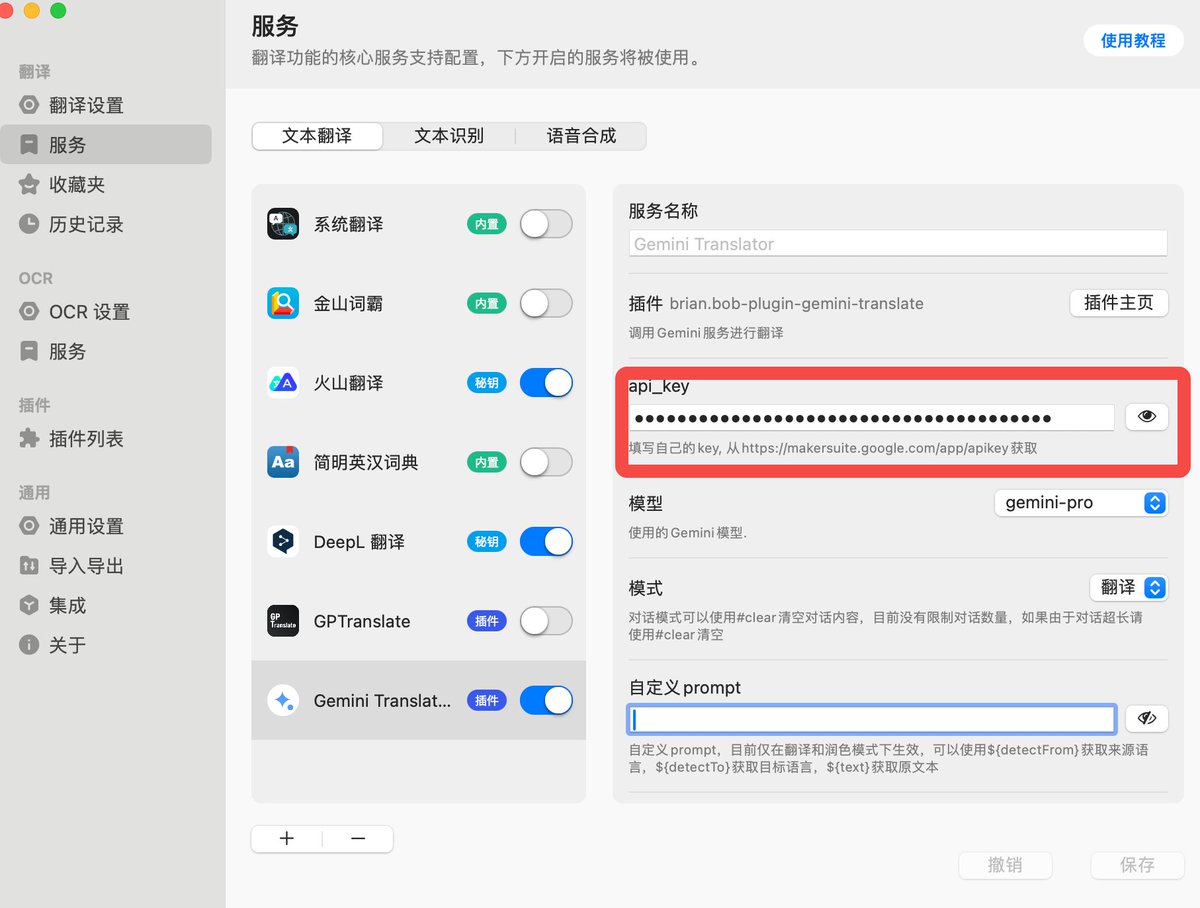
Task: Switch to the 文本识别 tab
Action: [449, 136]
